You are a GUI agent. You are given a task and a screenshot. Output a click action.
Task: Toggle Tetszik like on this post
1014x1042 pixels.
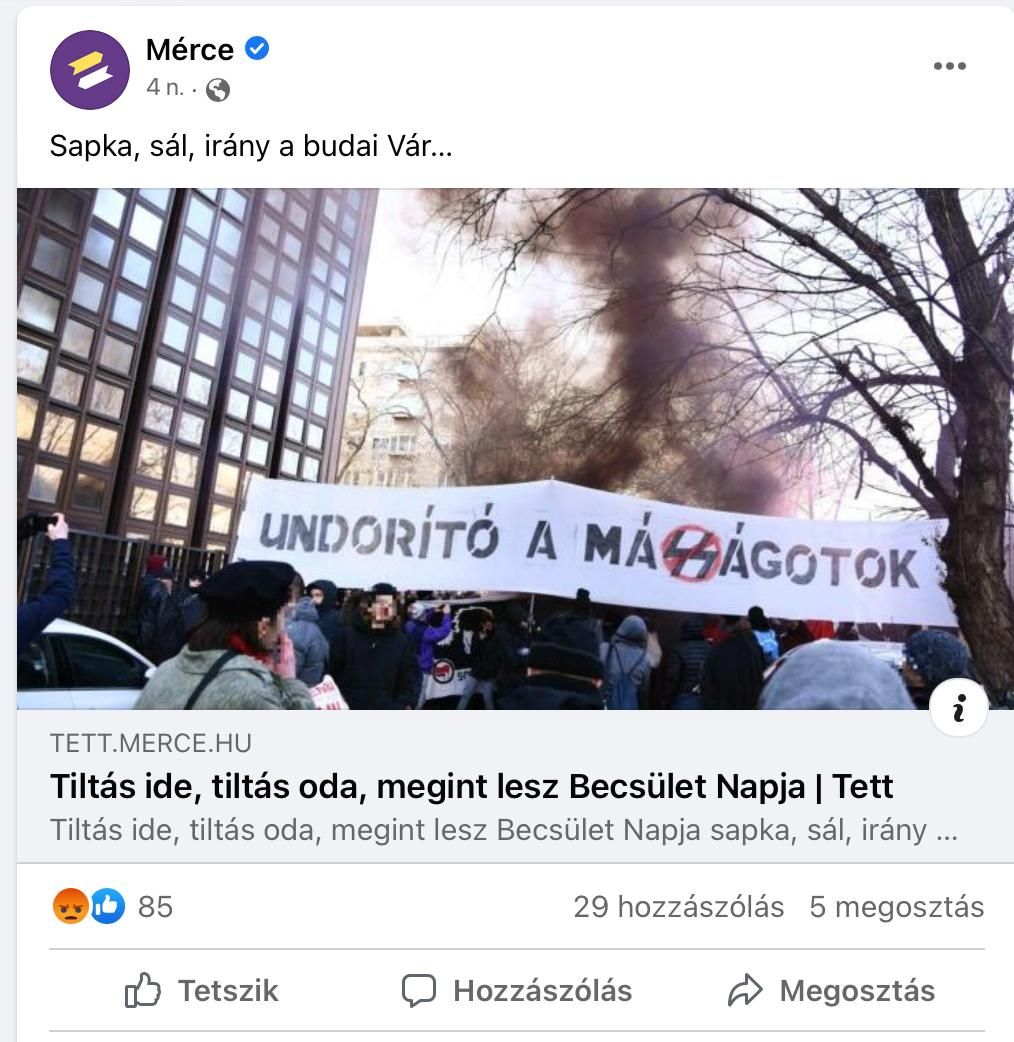point(201,991)
